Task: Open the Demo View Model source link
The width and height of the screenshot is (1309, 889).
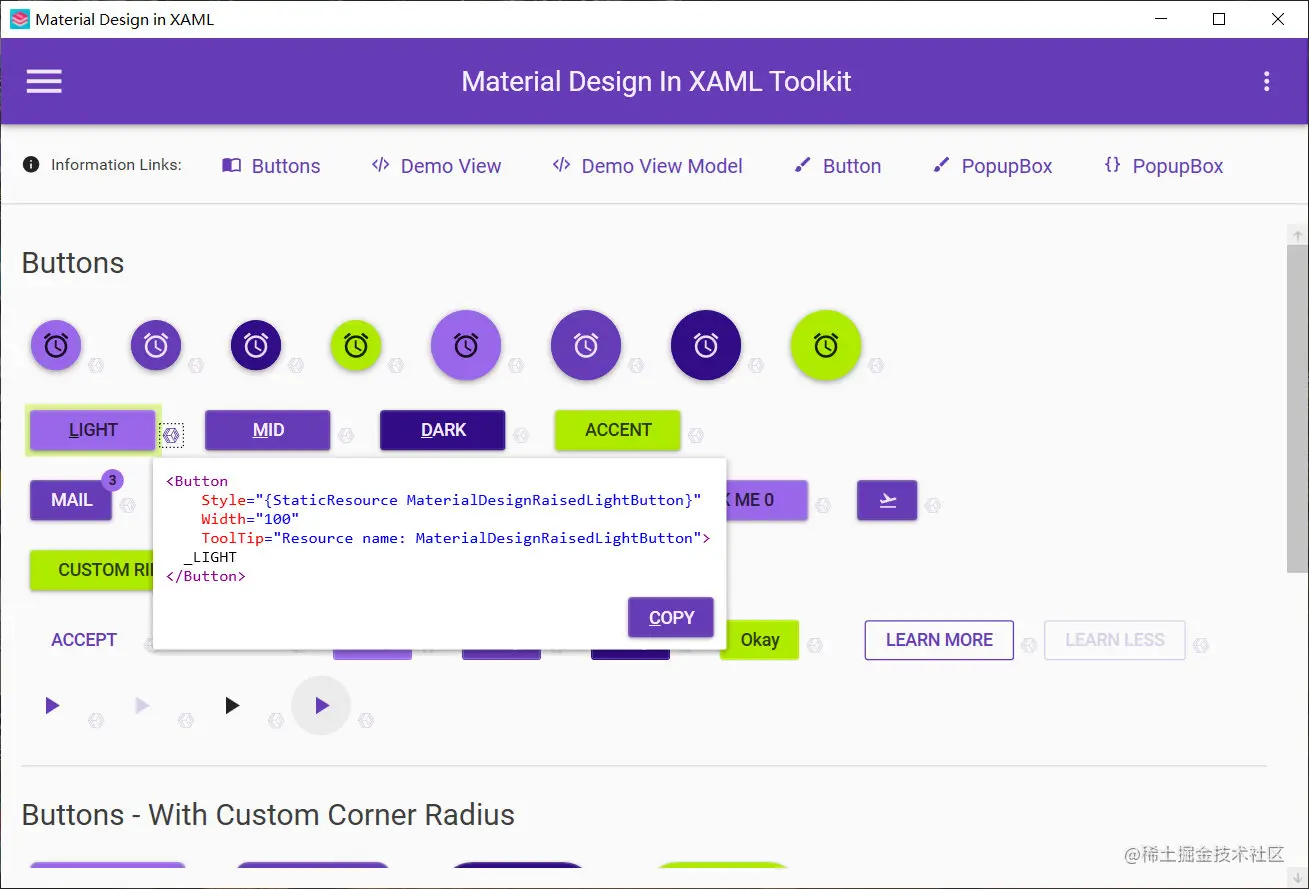Action: click(647, 166)
